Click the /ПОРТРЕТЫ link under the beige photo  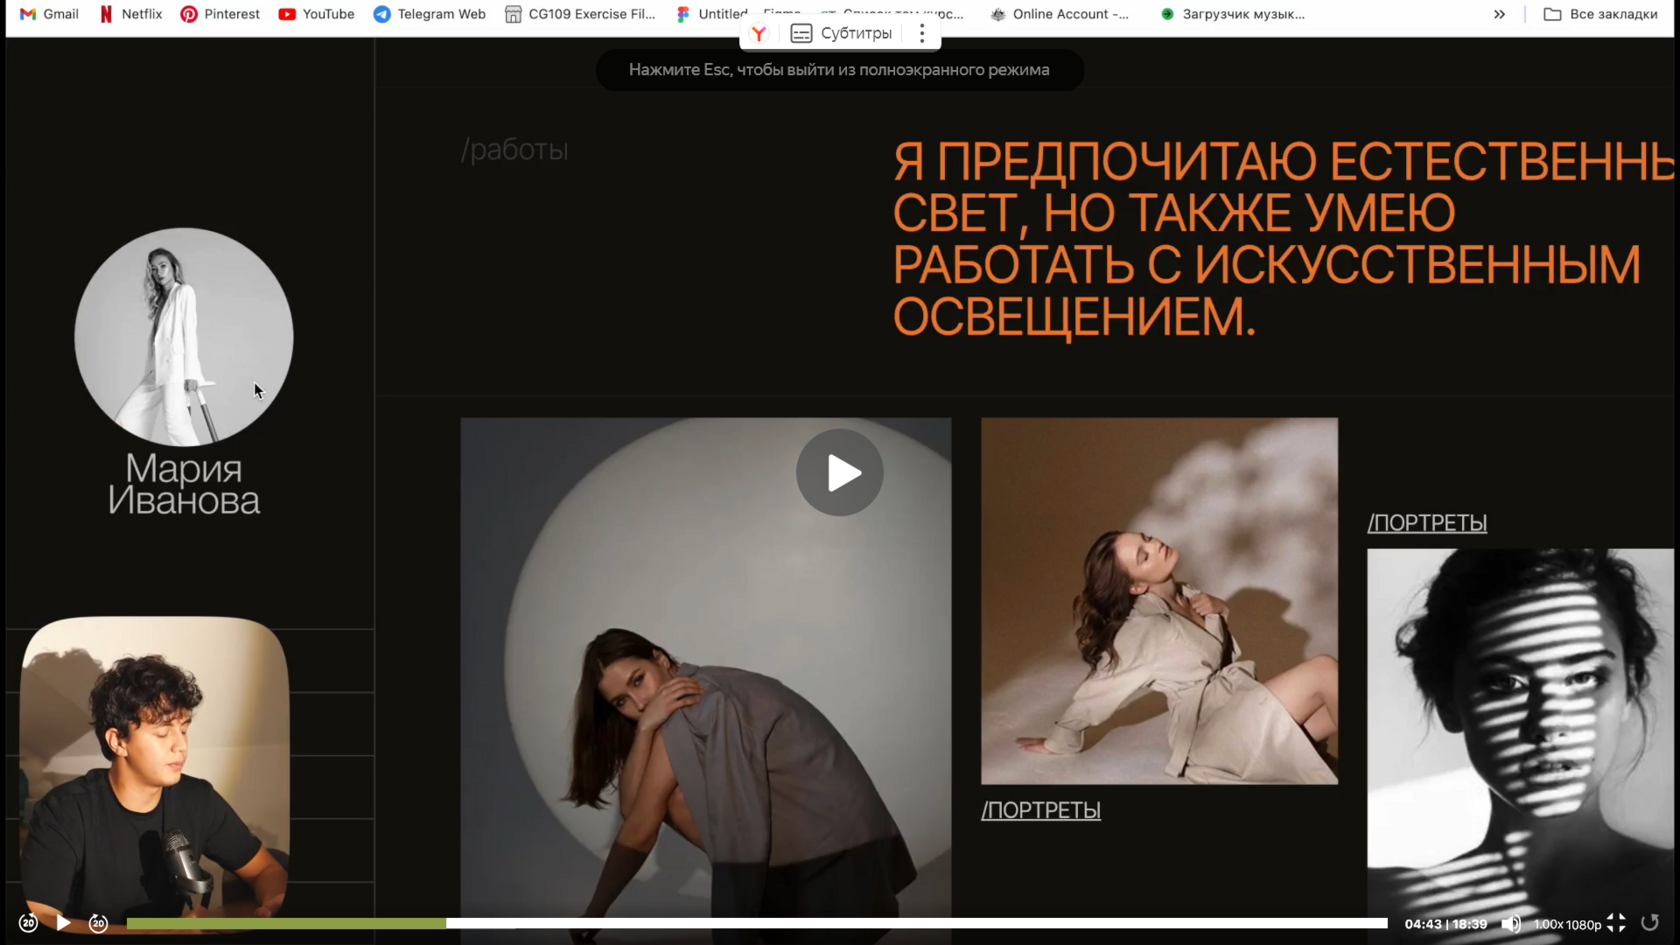click(1041, 810)
